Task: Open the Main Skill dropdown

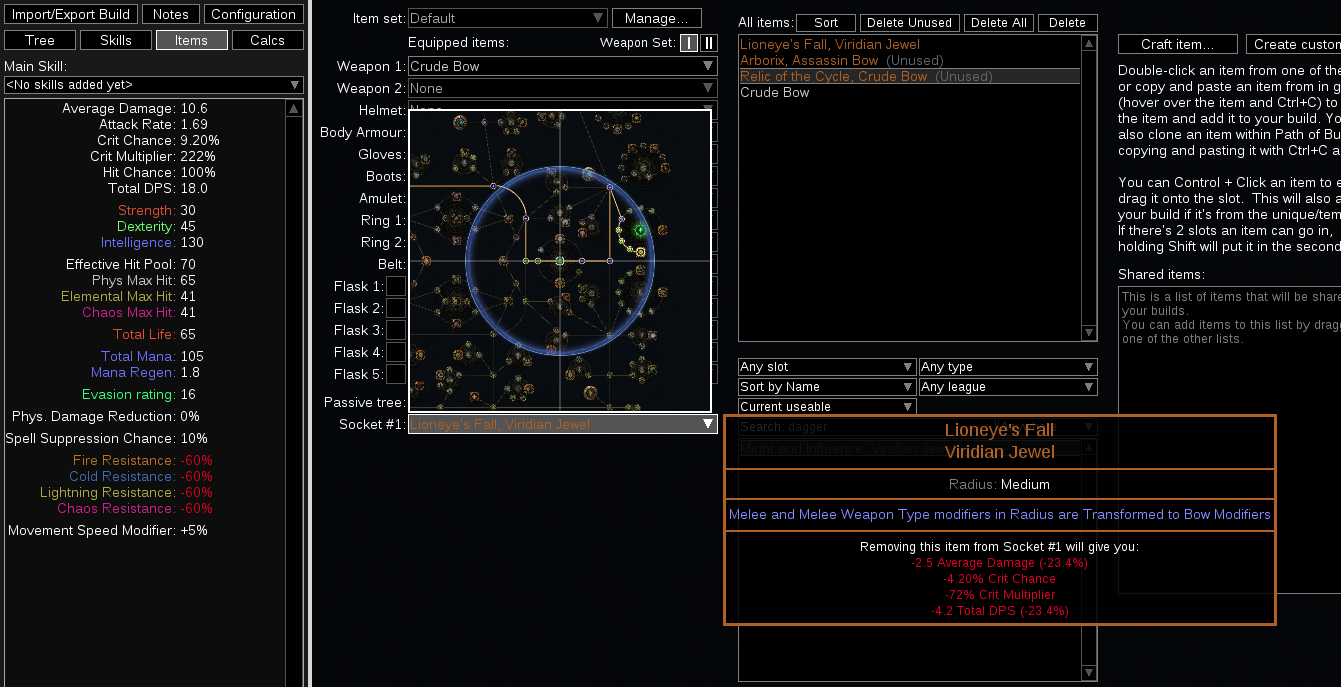Action: coord(154,85)
